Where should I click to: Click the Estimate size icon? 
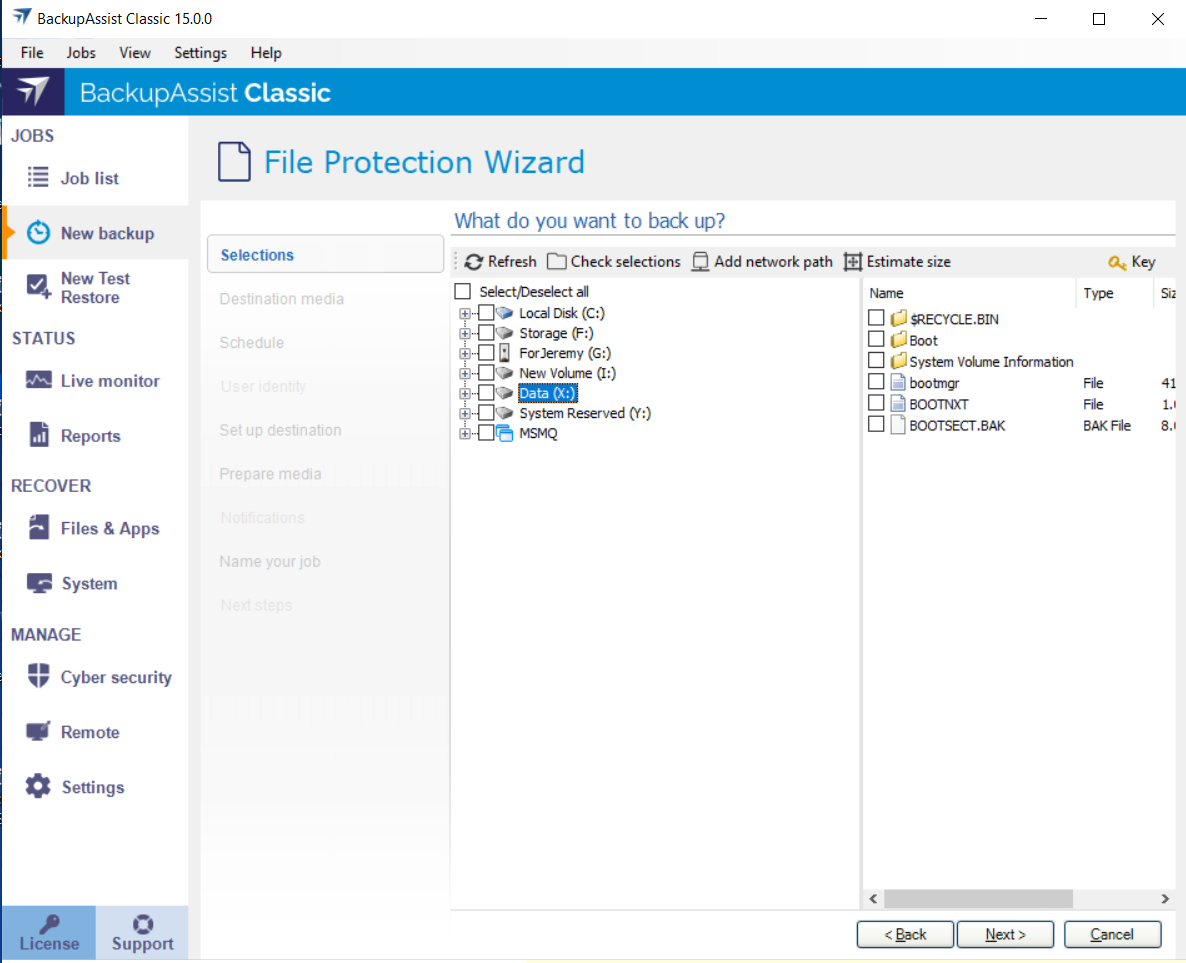(x=853, y=262)
